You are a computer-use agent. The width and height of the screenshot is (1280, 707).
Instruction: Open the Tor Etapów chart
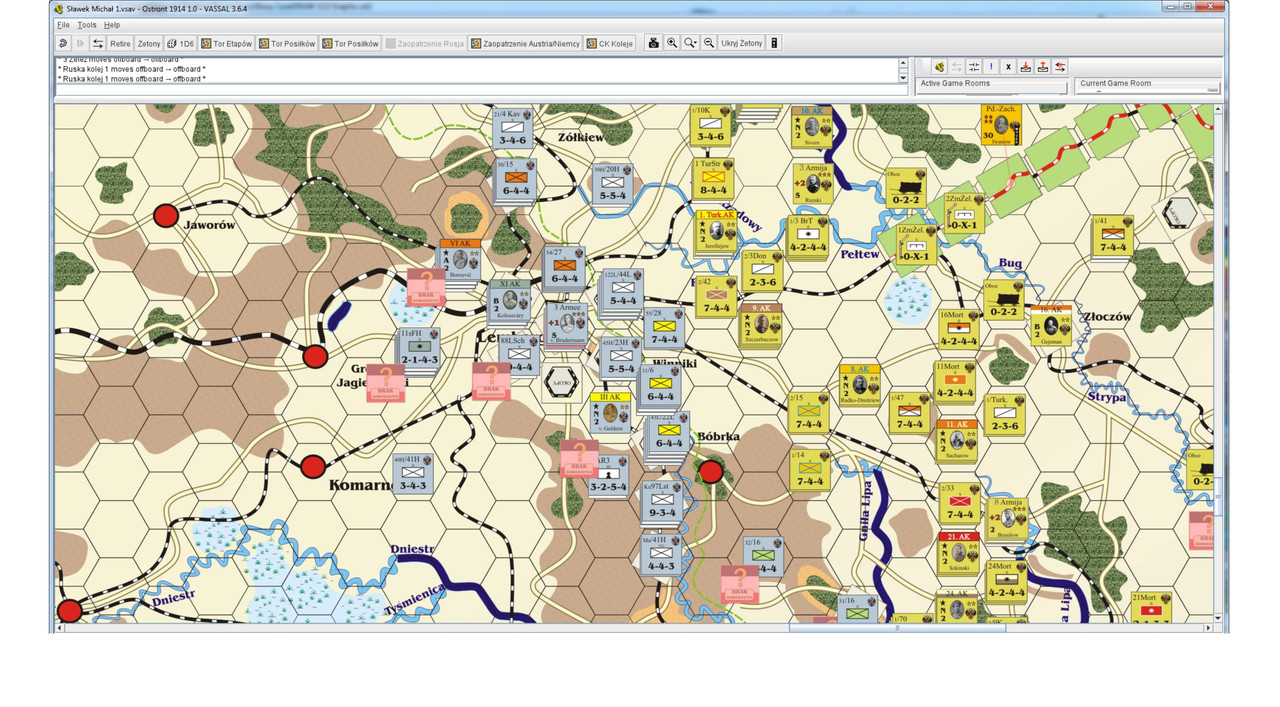(x=227, y=43)
